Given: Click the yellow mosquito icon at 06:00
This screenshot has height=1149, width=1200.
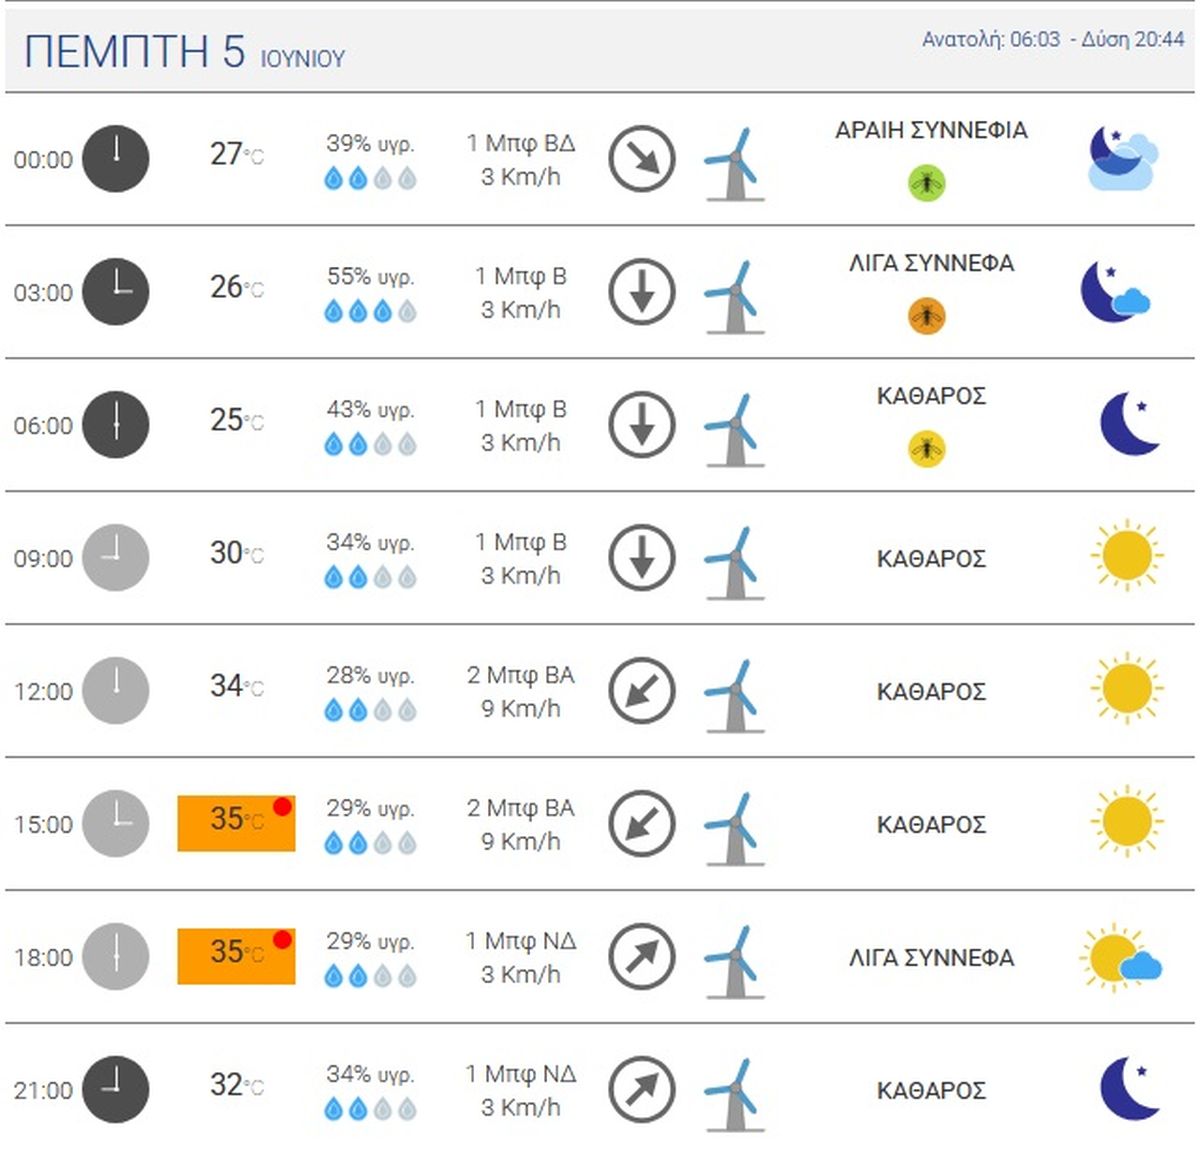Looking at the screenshot, I should pyautogui.click(x=927, y=449).
